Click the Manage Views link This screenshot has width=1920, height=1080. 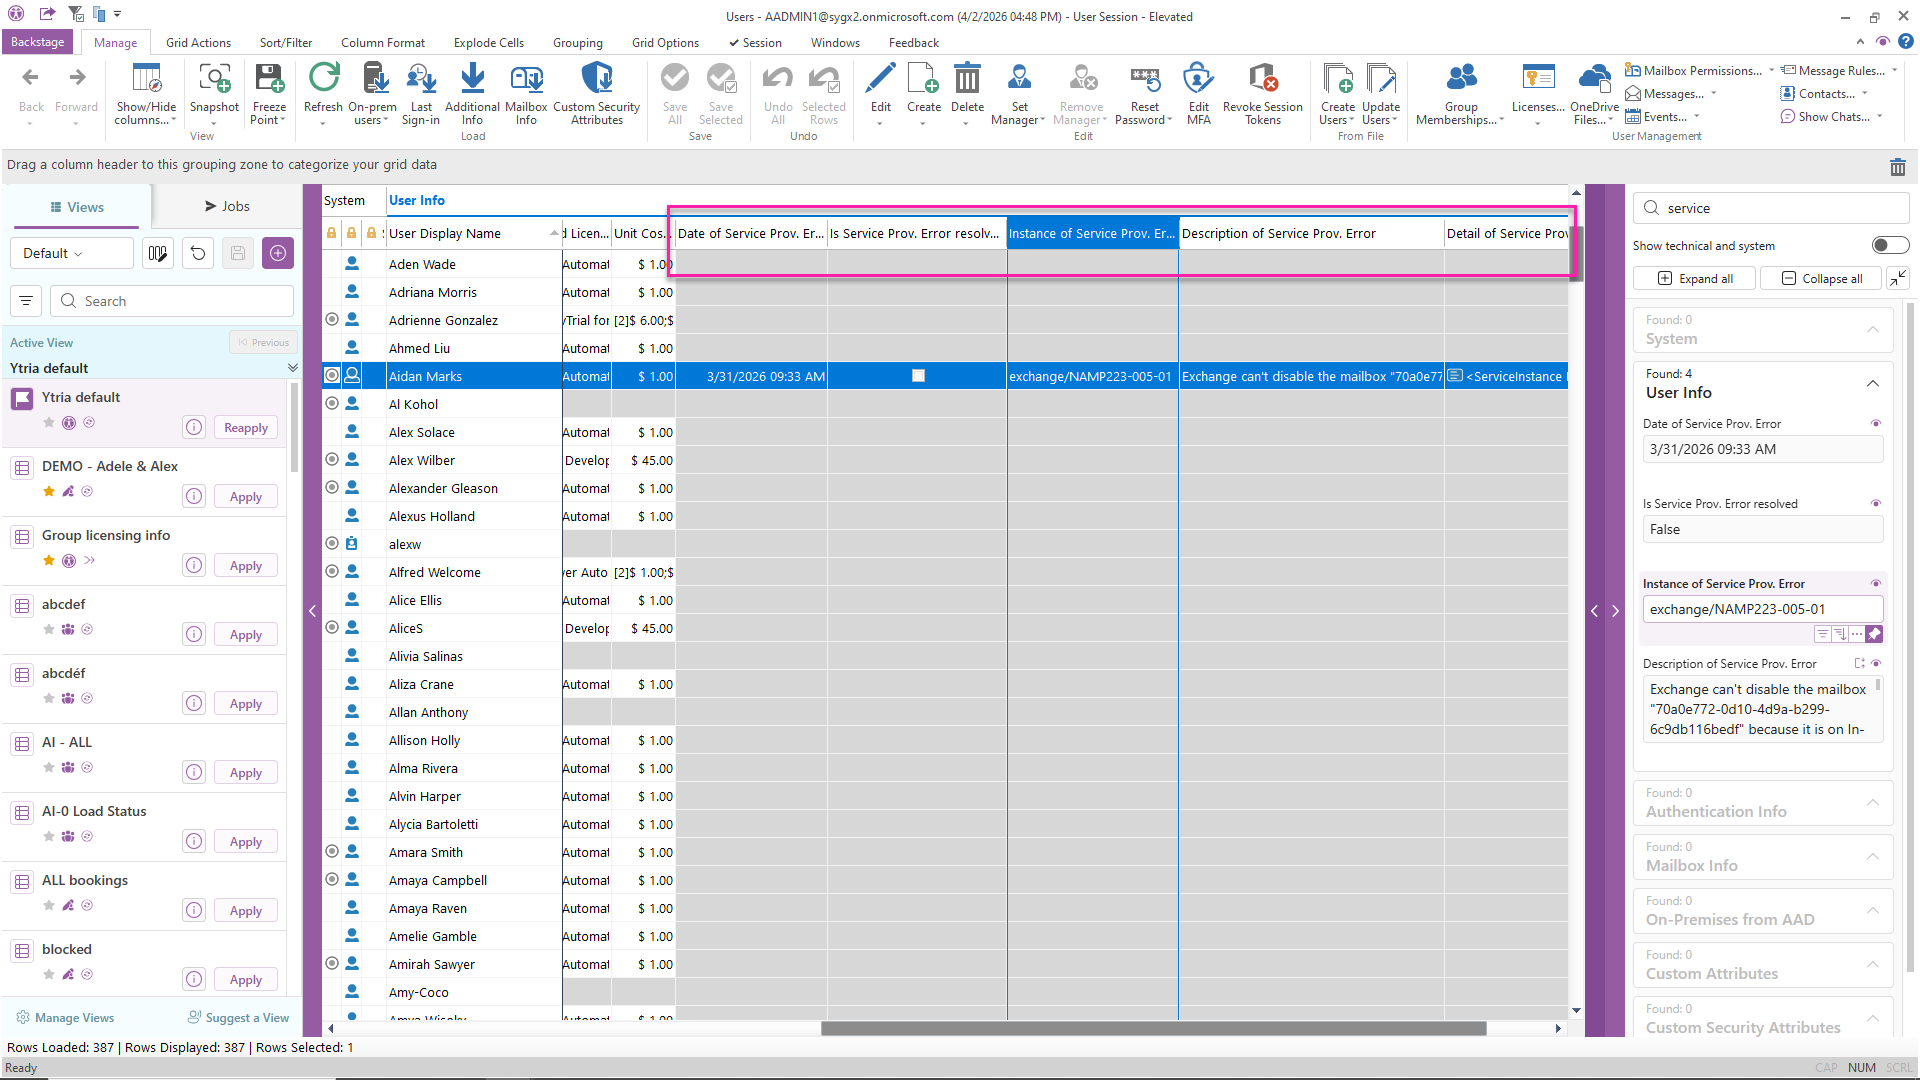74,1018
